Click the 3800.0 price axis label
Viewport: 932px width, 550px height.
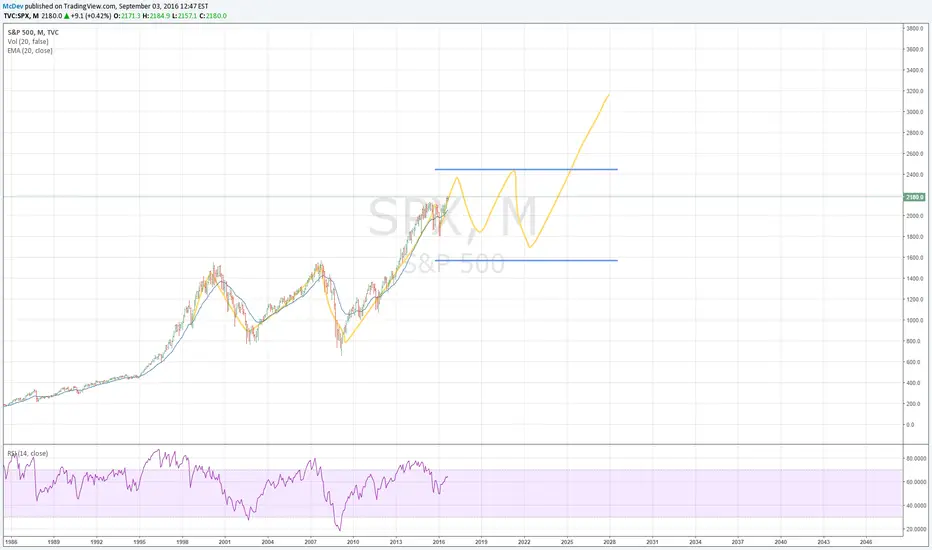(914, 29)
